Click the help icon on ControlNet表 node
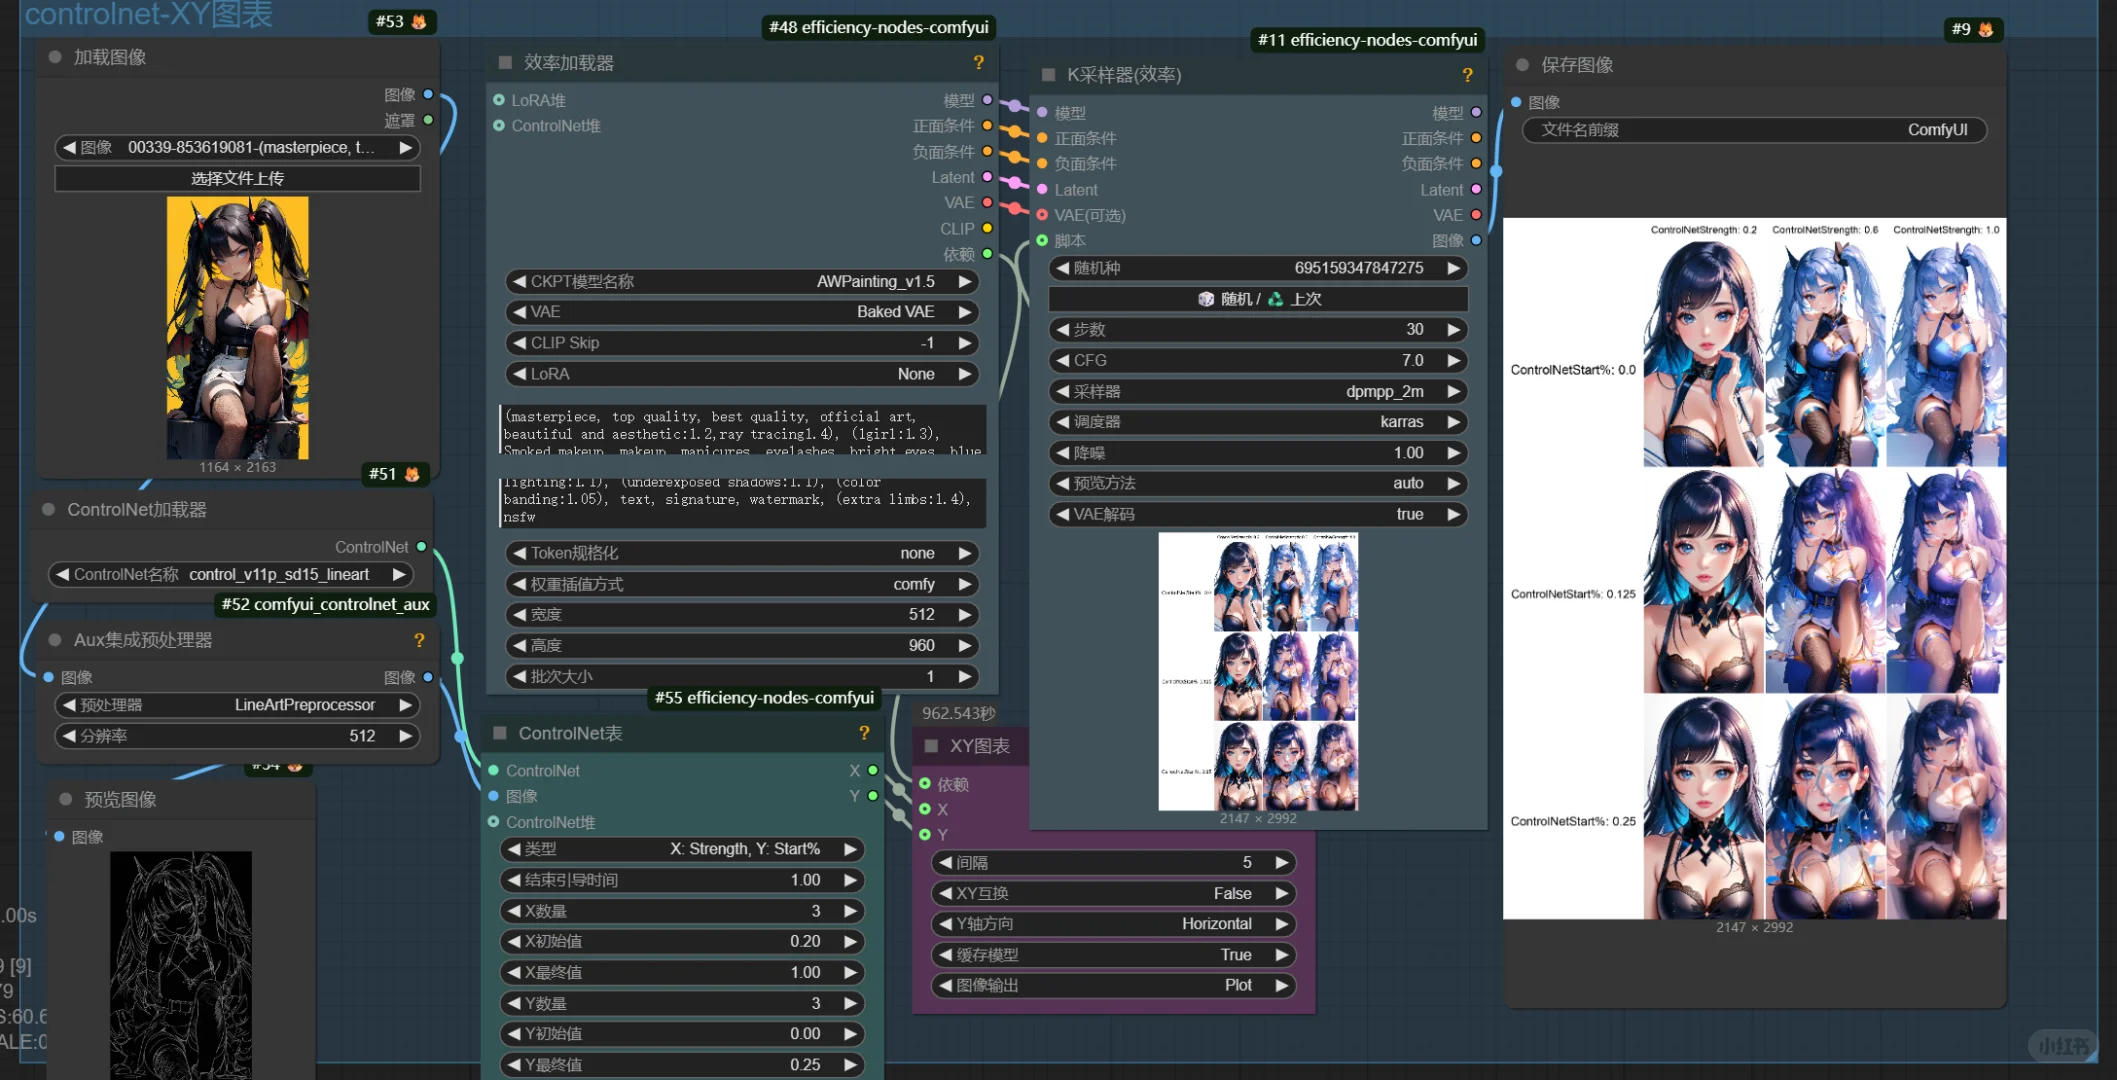 pyautogui.click(x=864, y=733)
